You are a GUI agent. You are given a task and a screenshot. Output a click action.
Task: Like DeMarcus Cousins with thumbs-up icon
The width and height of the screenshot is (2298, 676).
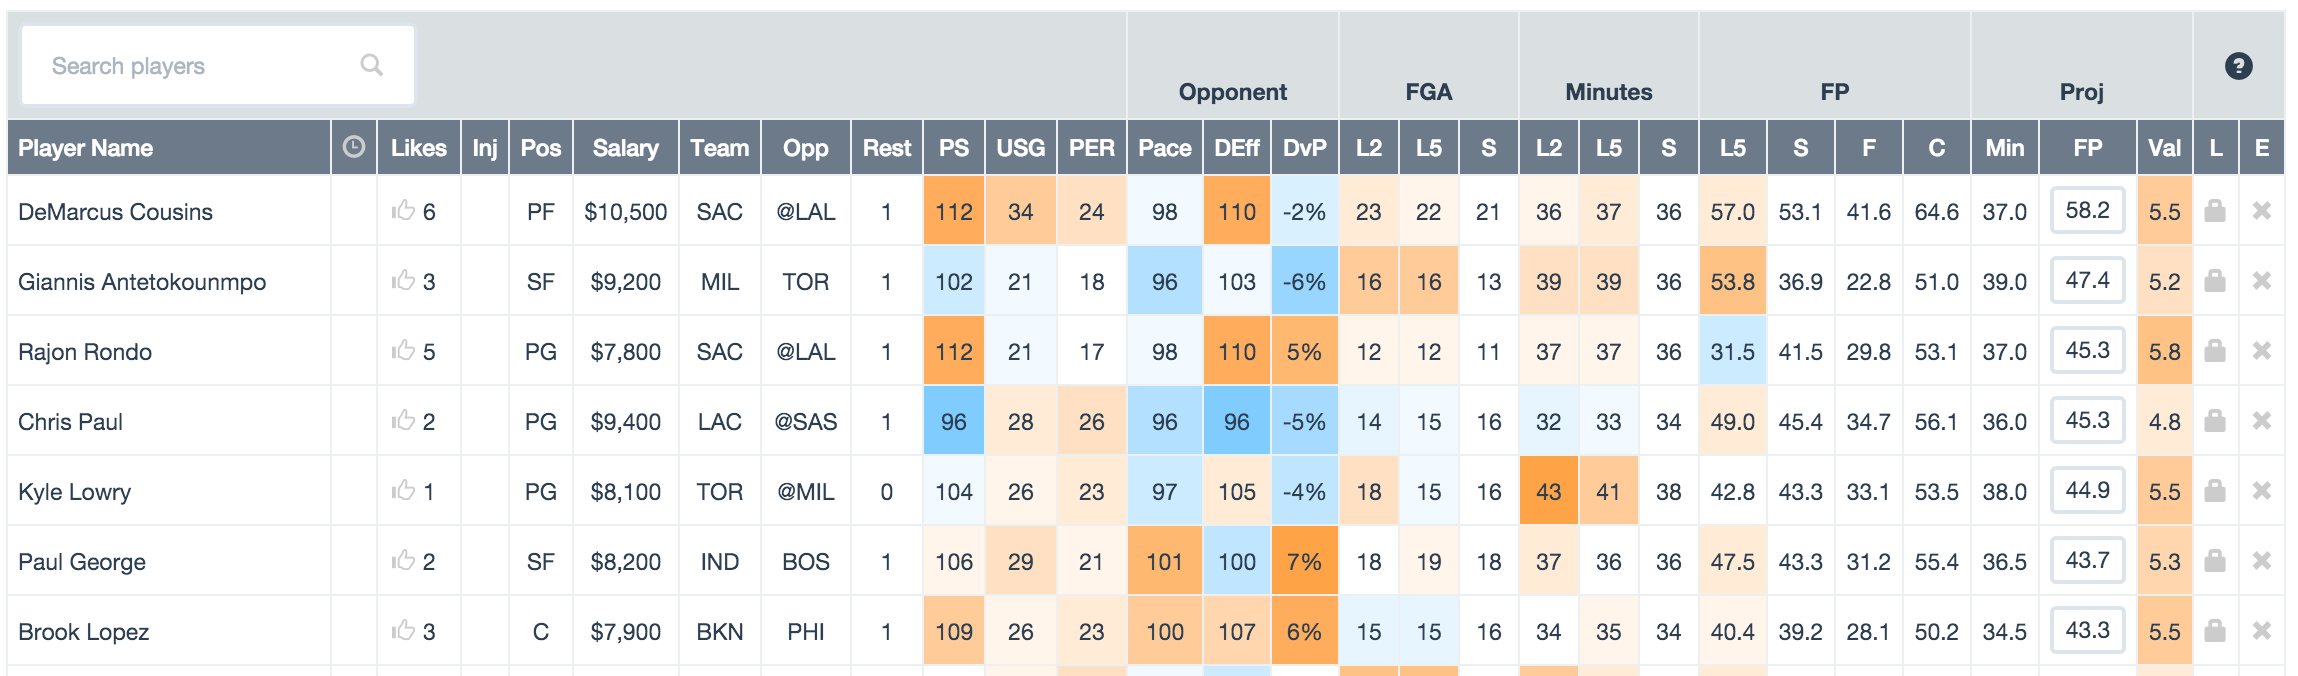click(x=403, y=211)
